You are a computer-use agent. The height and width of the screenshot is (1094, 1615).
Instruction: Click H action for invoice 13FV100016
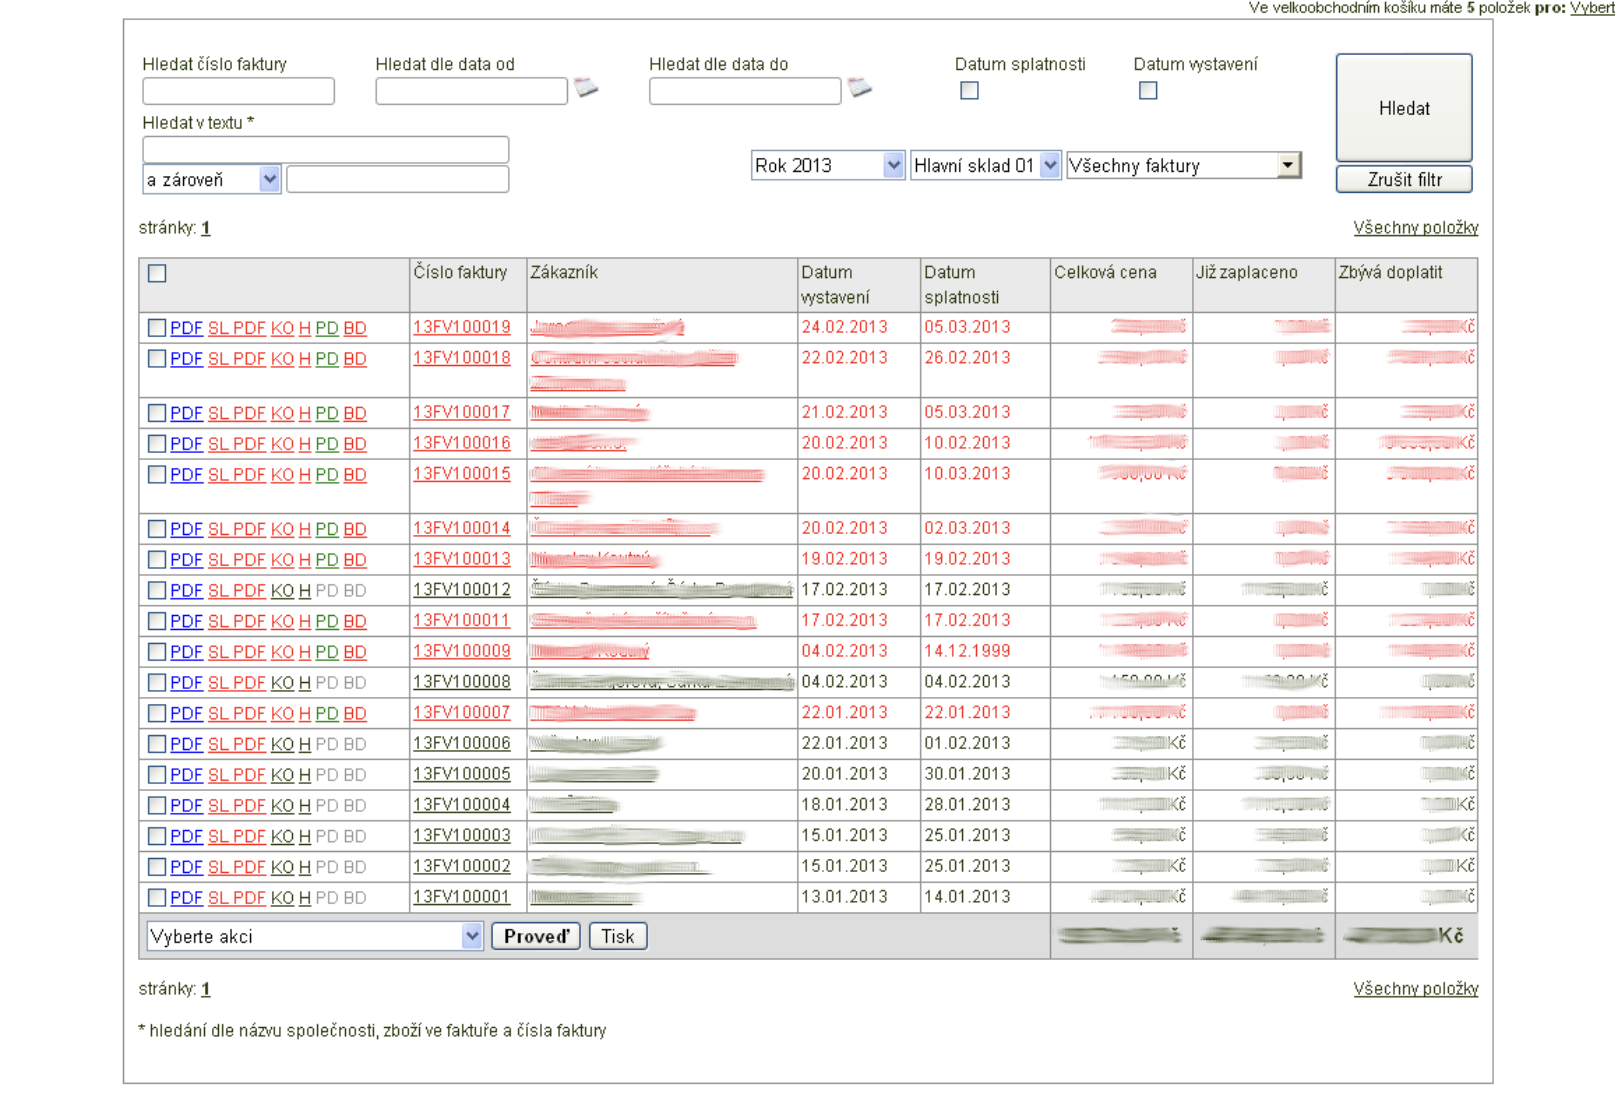coord(304,444)
